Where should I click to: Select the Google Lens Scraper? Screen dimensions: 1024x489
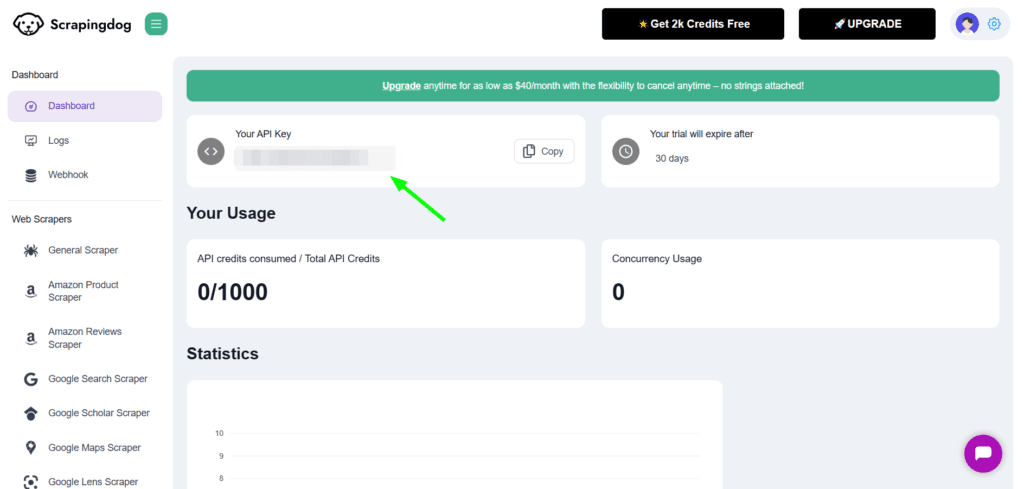coord(93,482)
